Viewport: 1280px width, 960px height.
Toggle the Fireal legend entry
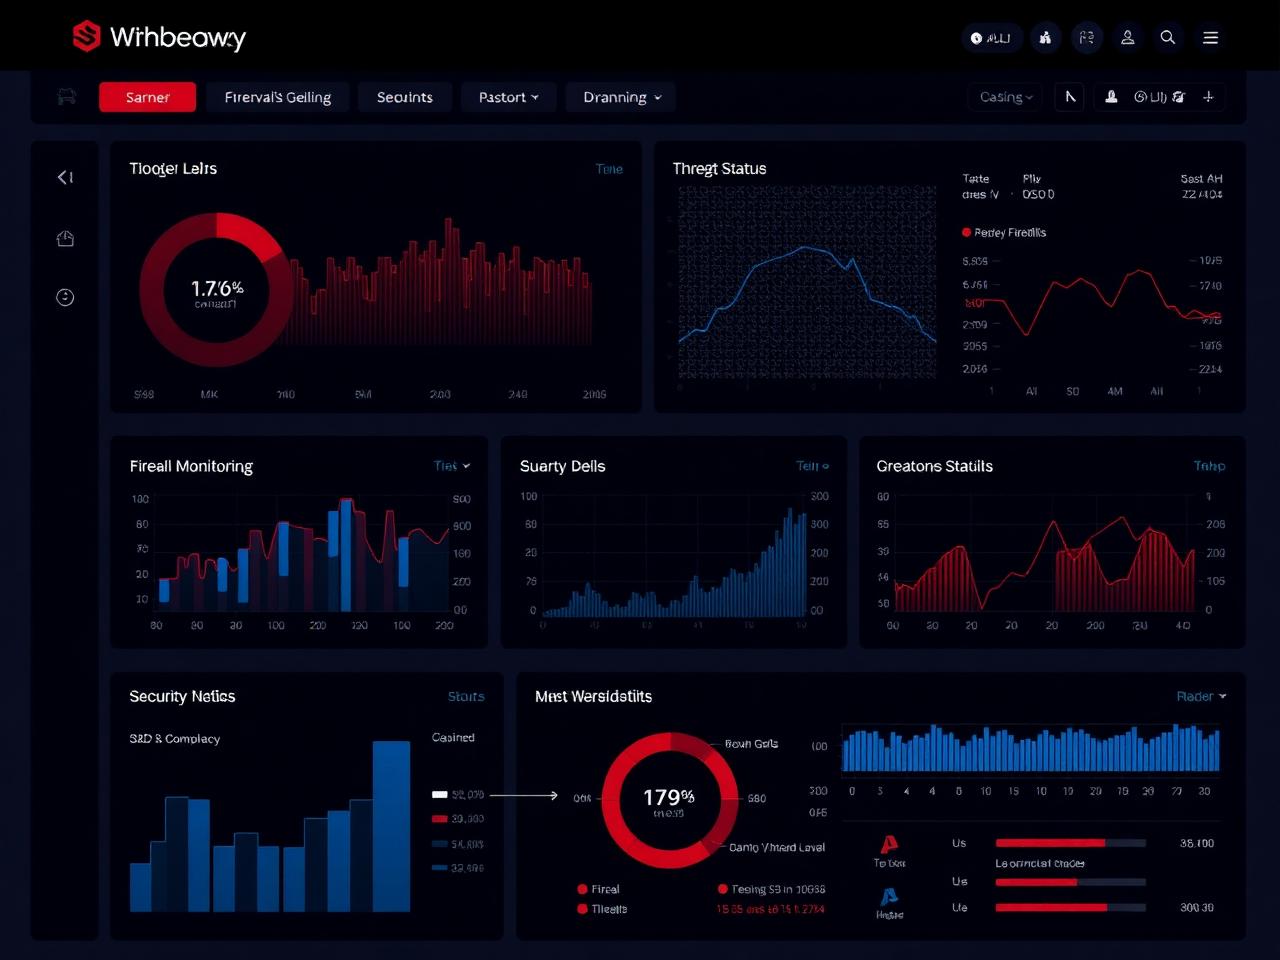598,889
